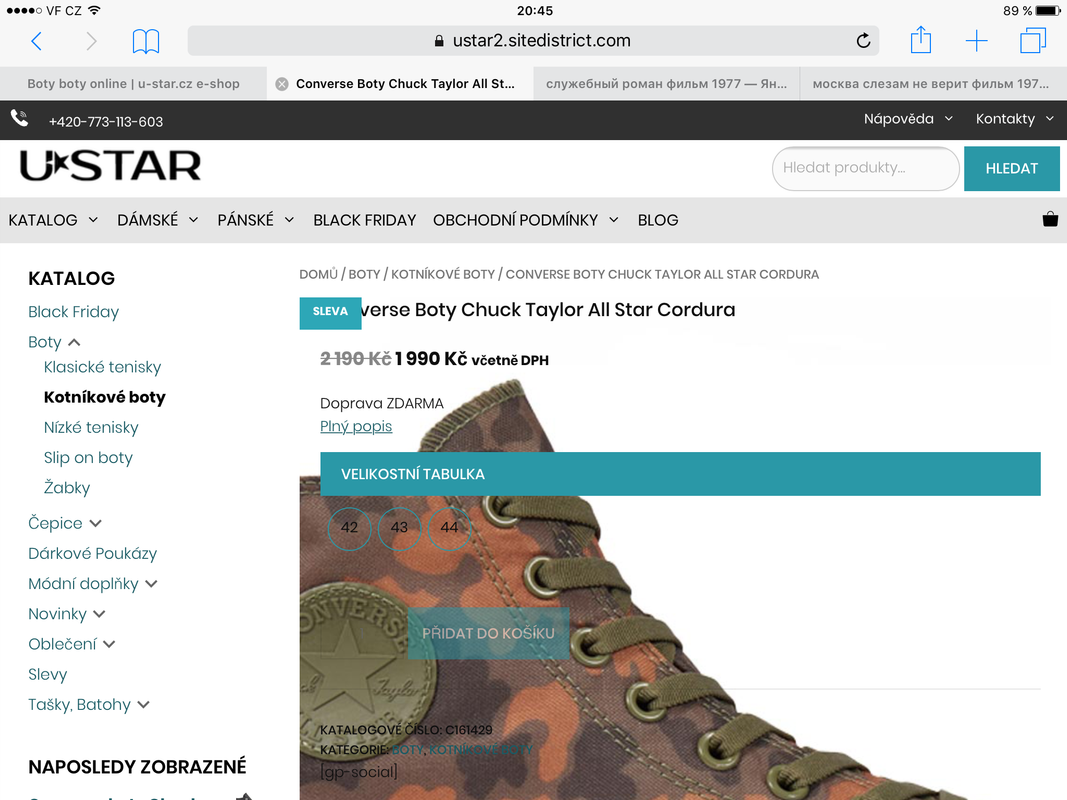Expand the Oblečení category chevron

110,644
